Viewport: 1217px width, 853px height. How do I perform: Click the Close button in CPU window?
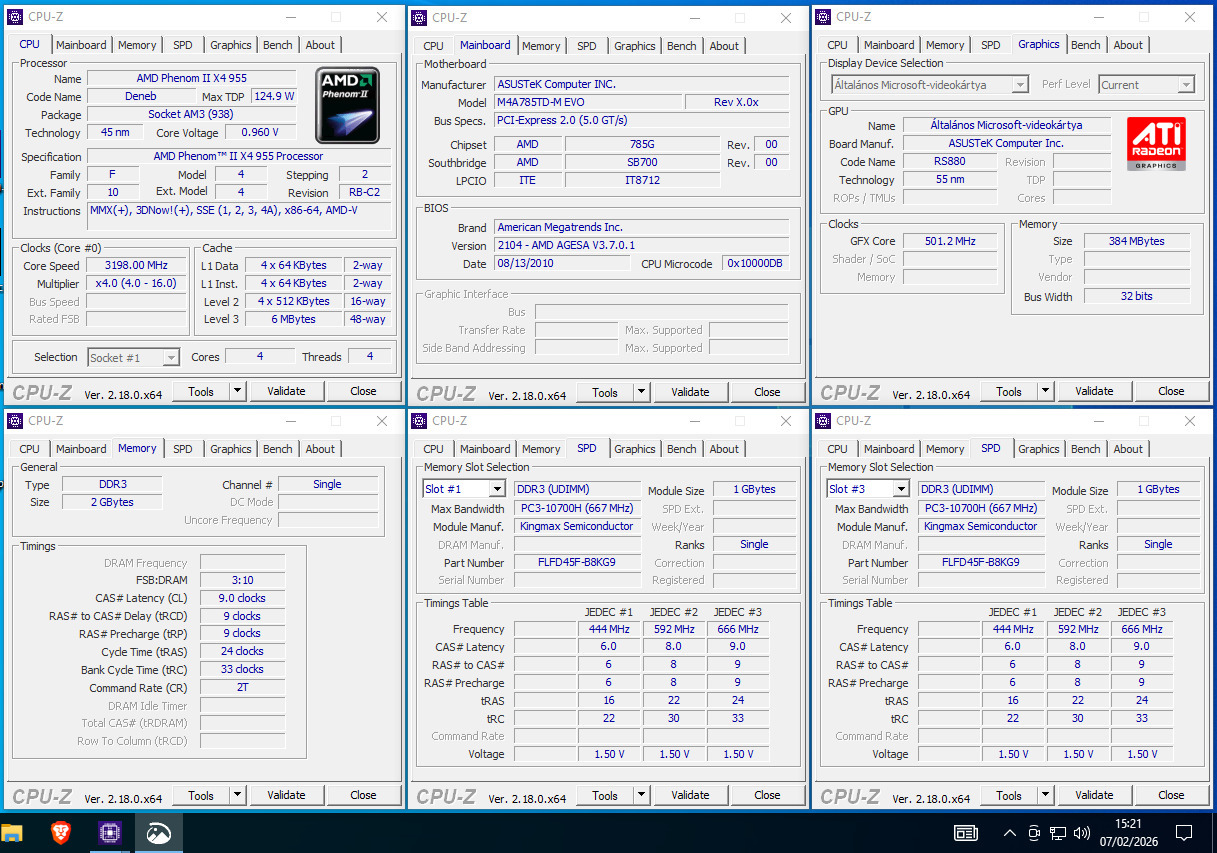point(363,391)
